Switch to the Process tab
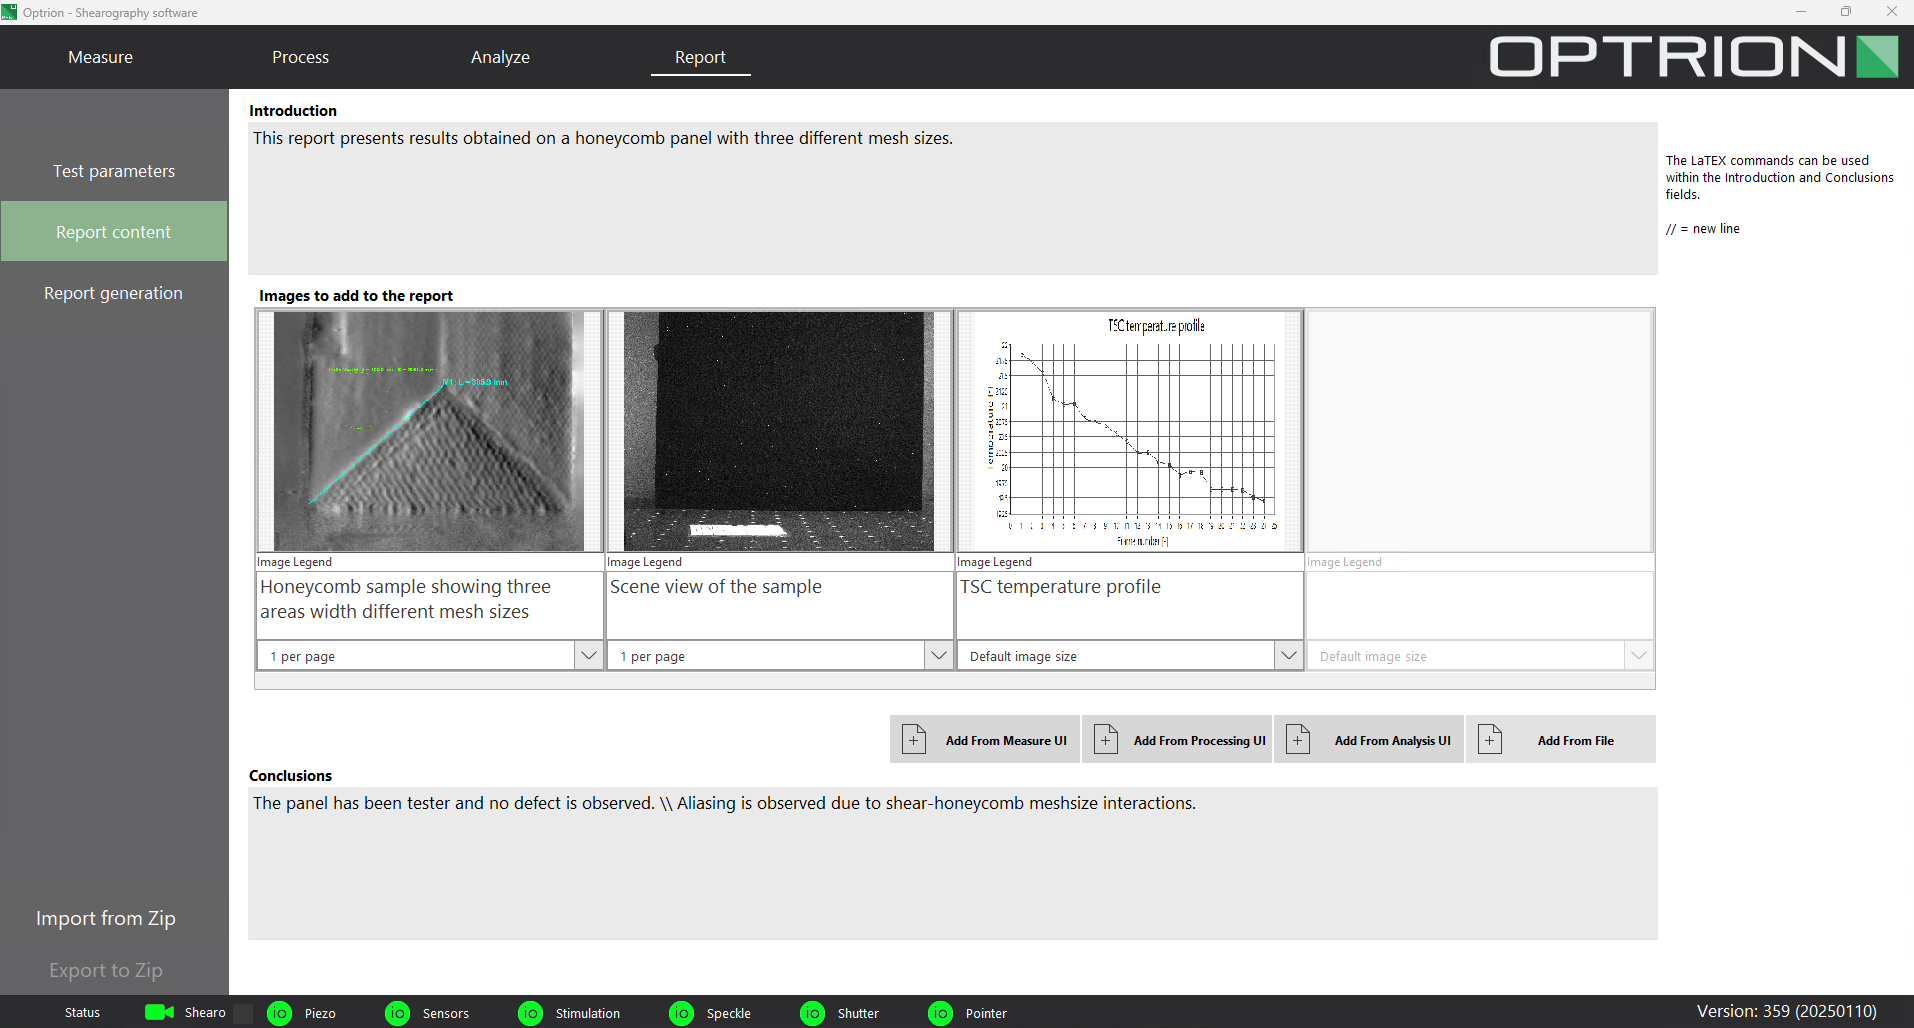The width and height of the screenshot is (1914, 1028). (300, 57)
